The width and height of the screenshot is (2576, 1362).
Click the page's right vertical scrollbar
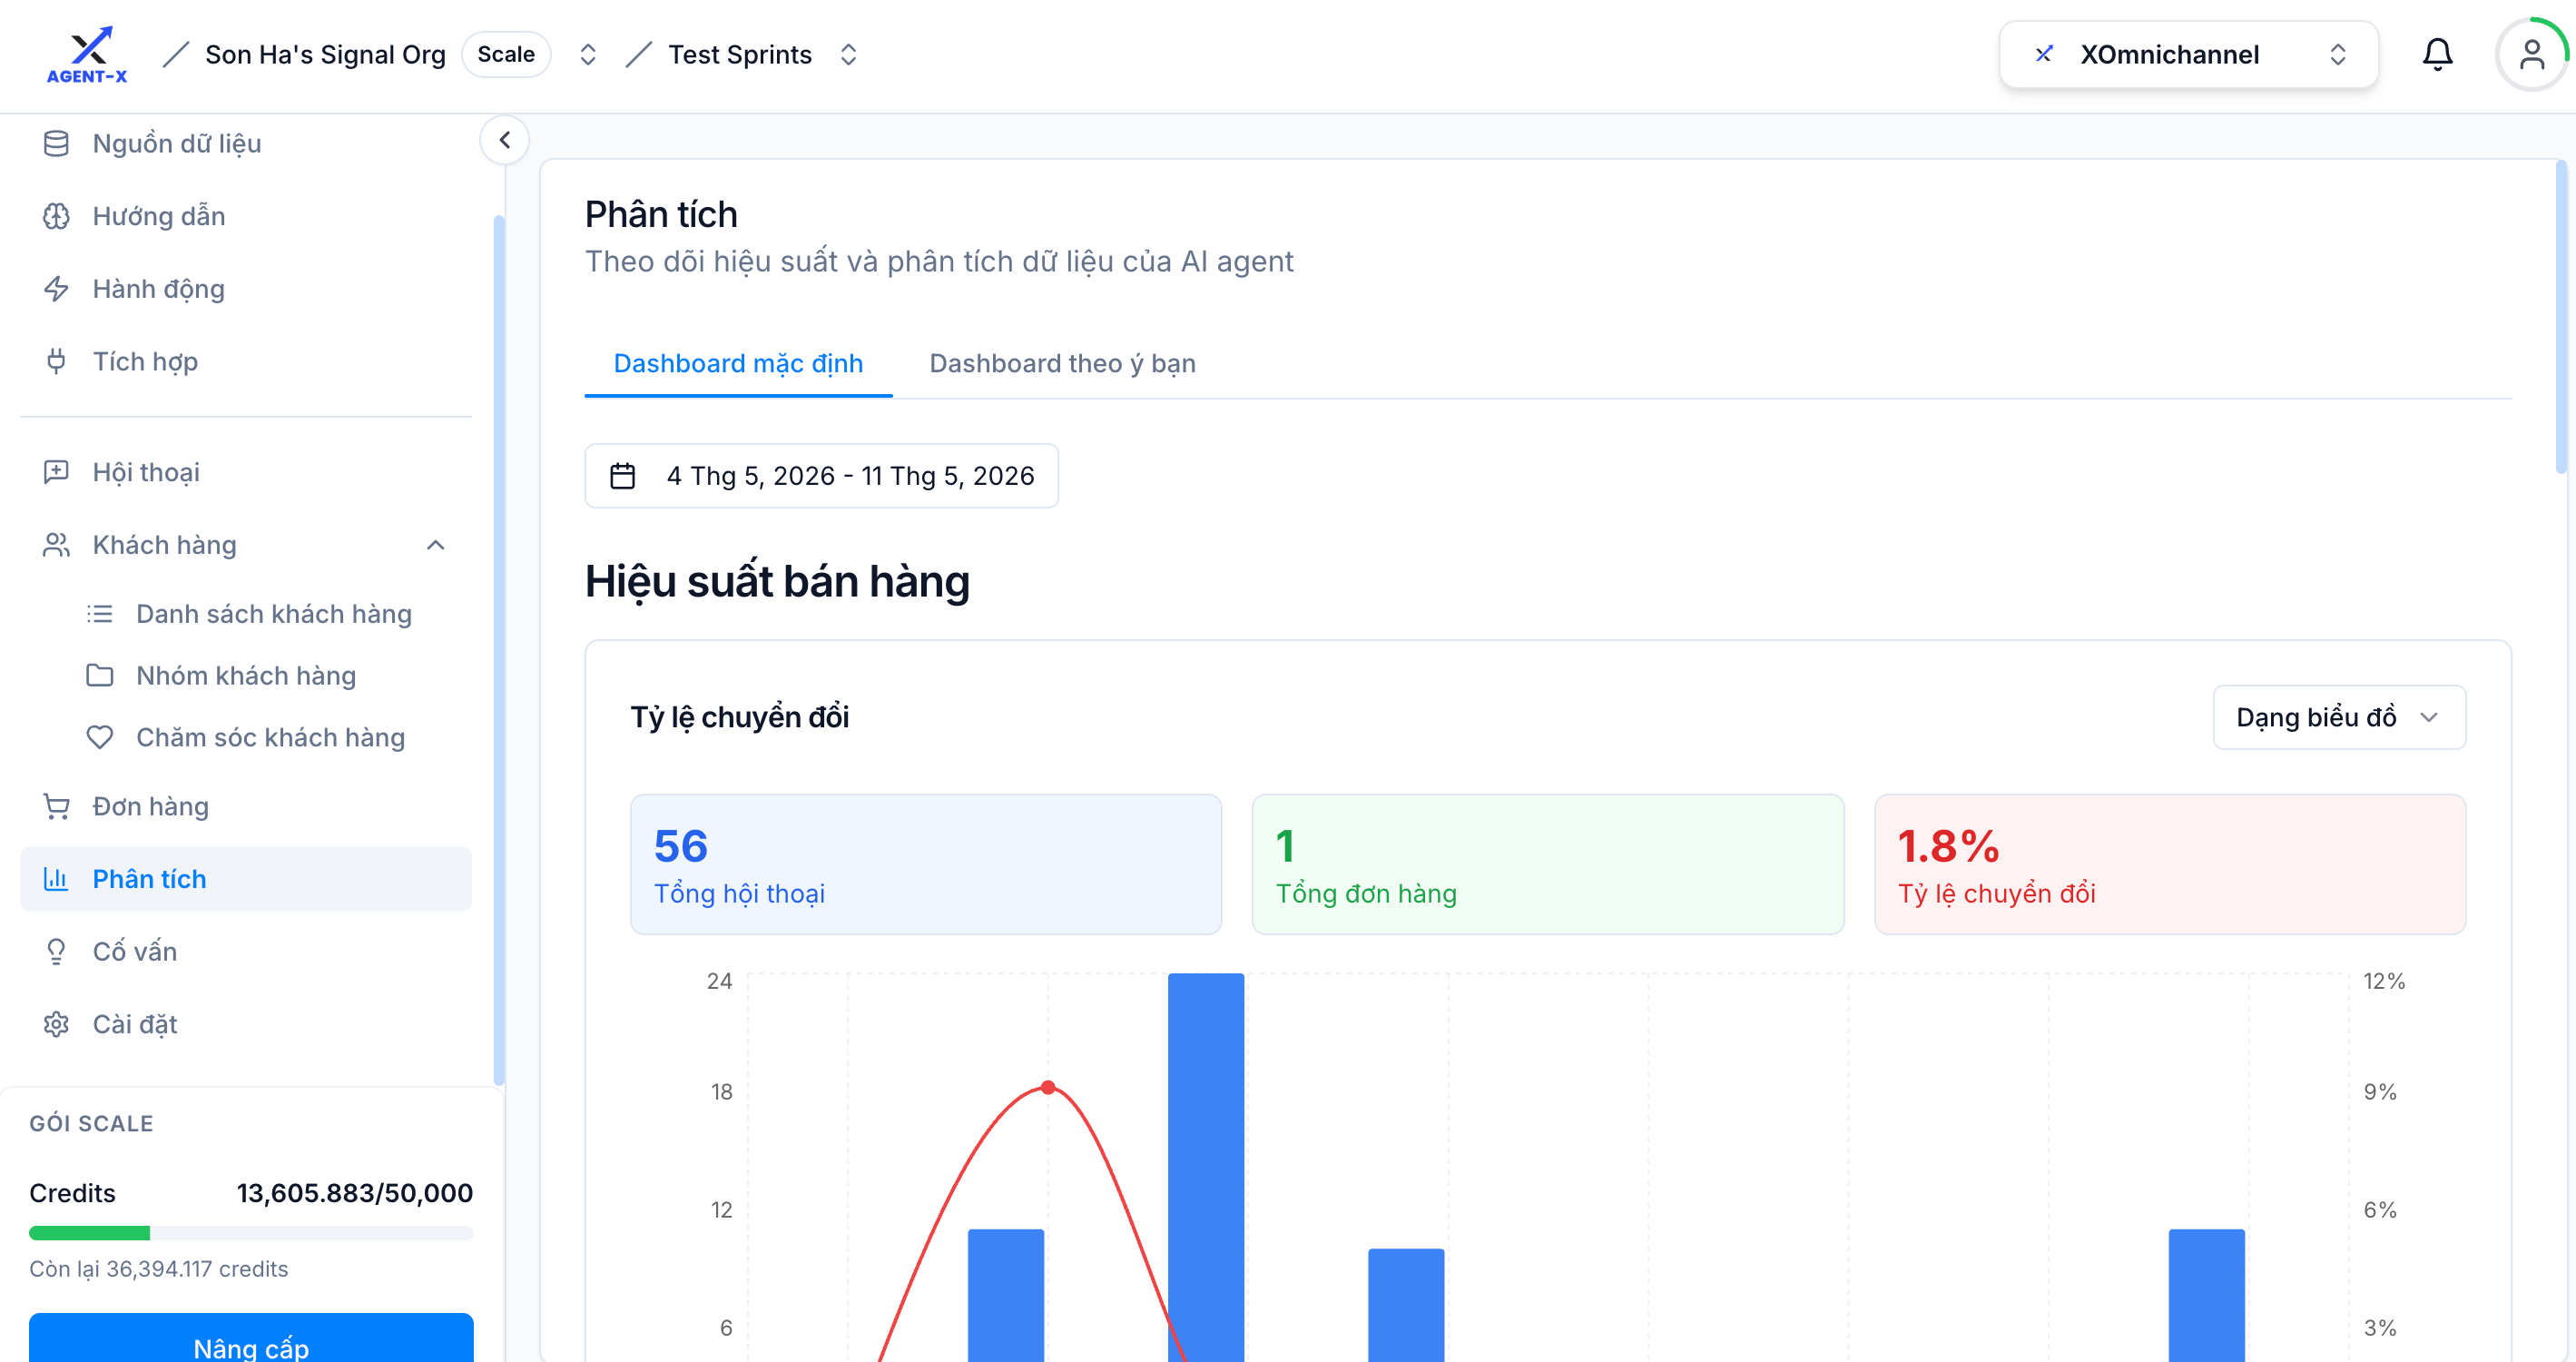(2560, 317)
